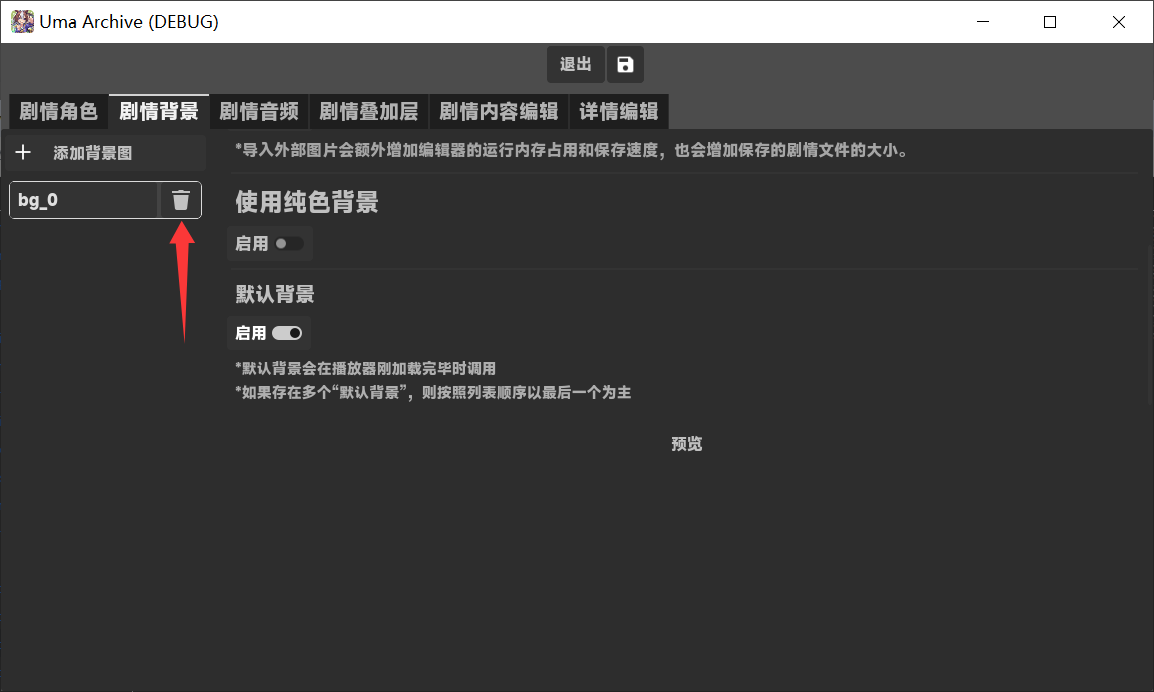Screen dimensions: 1154x692
Task: Maximize the Uma Archive window
Action: click(1050, 22)
